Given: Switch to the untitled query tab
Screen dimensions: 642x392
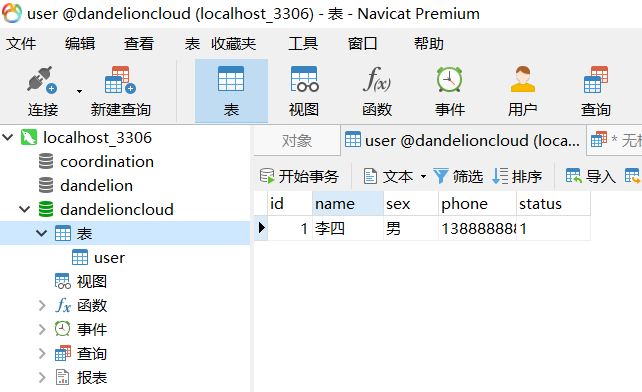Looking at the screenshot, I should click(x=615, y=140).
